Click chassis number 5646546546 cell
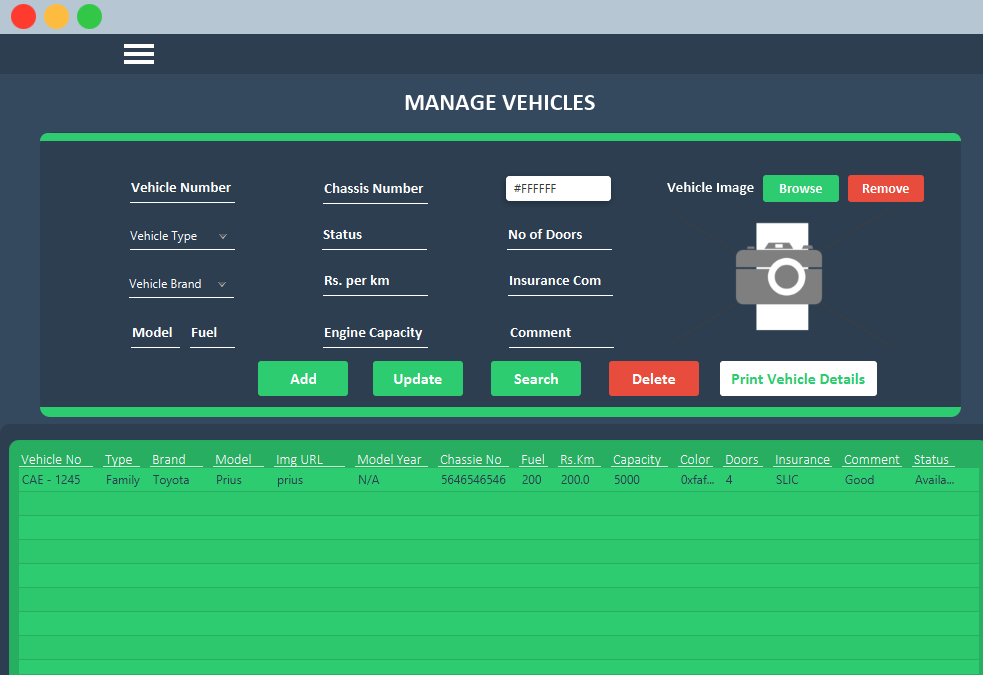This screenshot has width=983, height=675. point(473,479)
